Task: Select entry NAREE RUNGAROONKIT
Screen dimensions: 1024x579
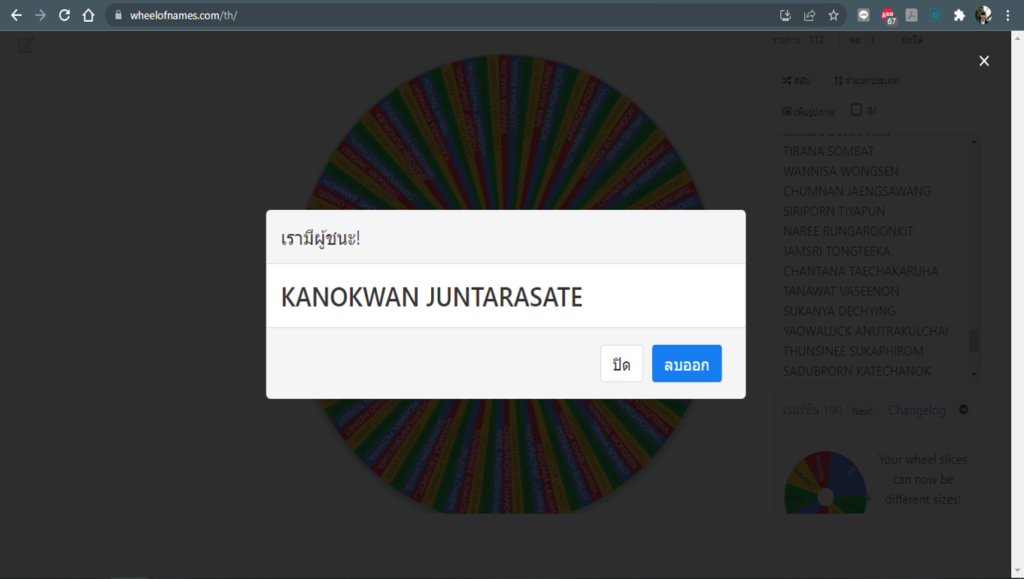Action: (x=848, y=231)
